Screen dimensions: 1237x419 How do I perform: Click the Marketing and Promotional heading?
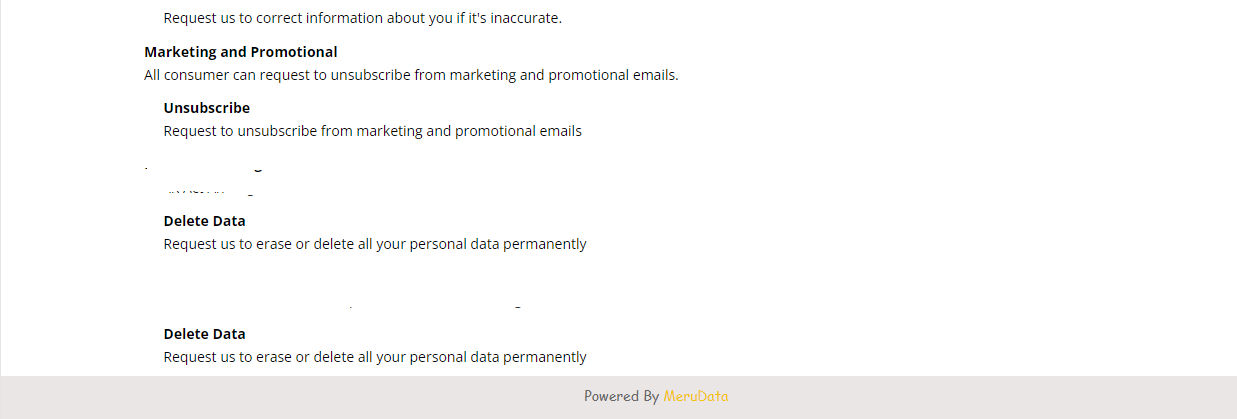tap(241, 52)
